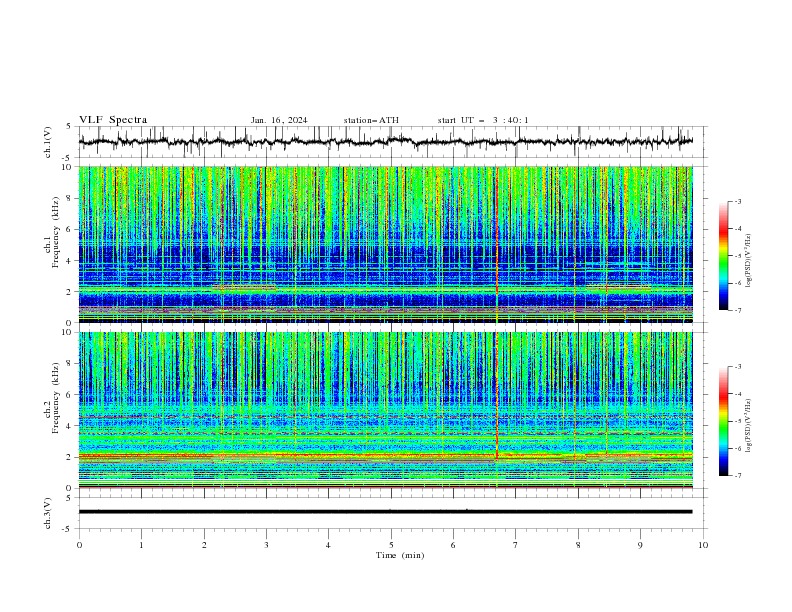This screenshot has height=612, width=792.
Task: Click the ch.2 colorbar bottom value '-7'
Action: (738, 476)
